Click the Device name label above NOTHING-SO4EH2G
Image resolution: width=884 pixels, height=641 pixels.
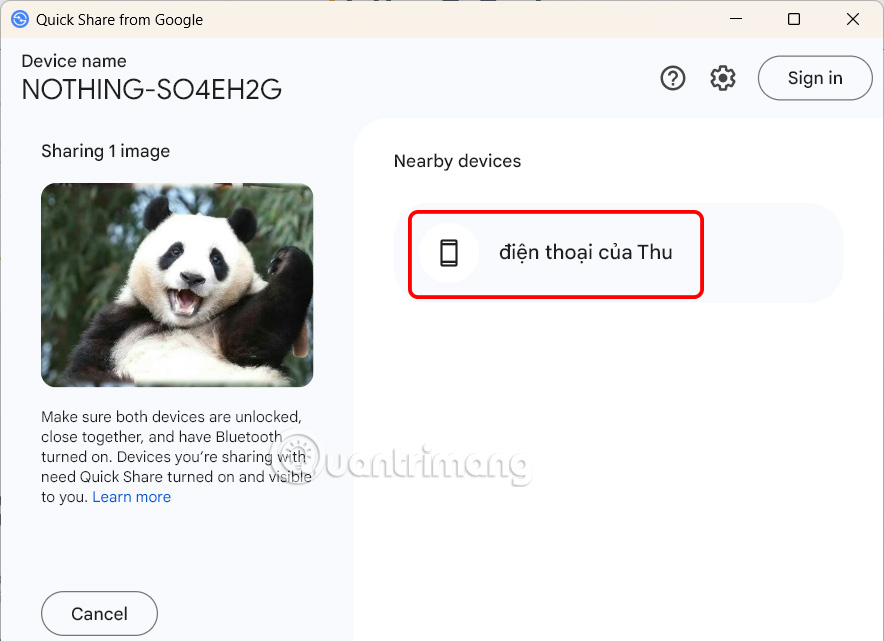pyautogui.click(x=74, y=61)
